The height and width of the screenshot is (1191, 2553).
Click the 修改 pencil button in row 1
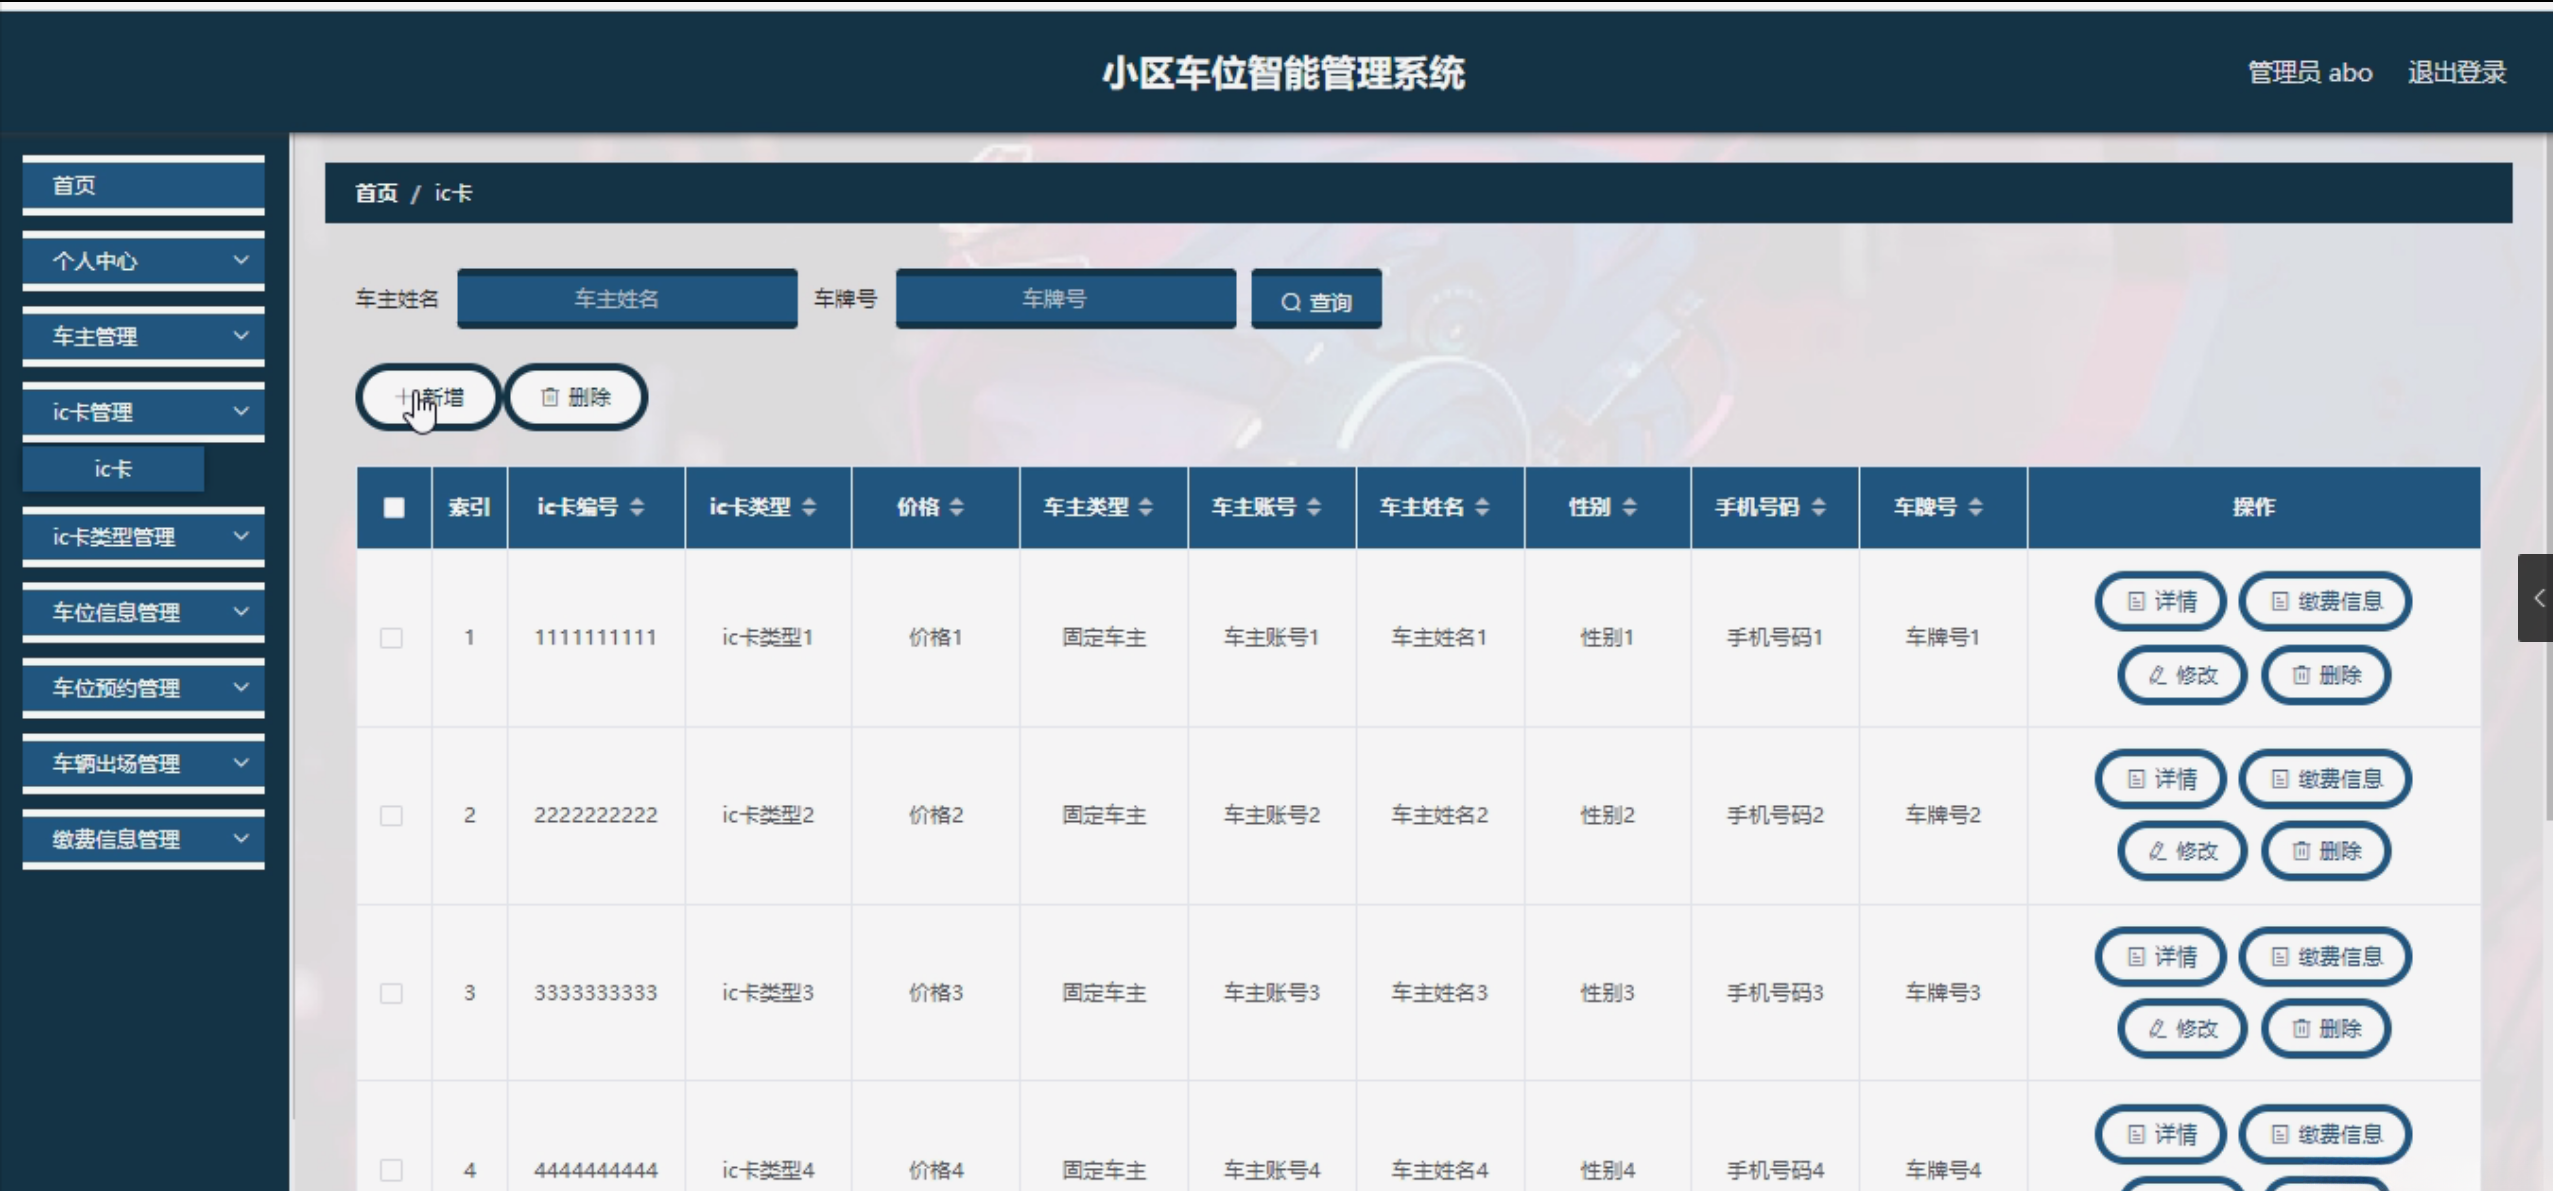[2182, 675]
